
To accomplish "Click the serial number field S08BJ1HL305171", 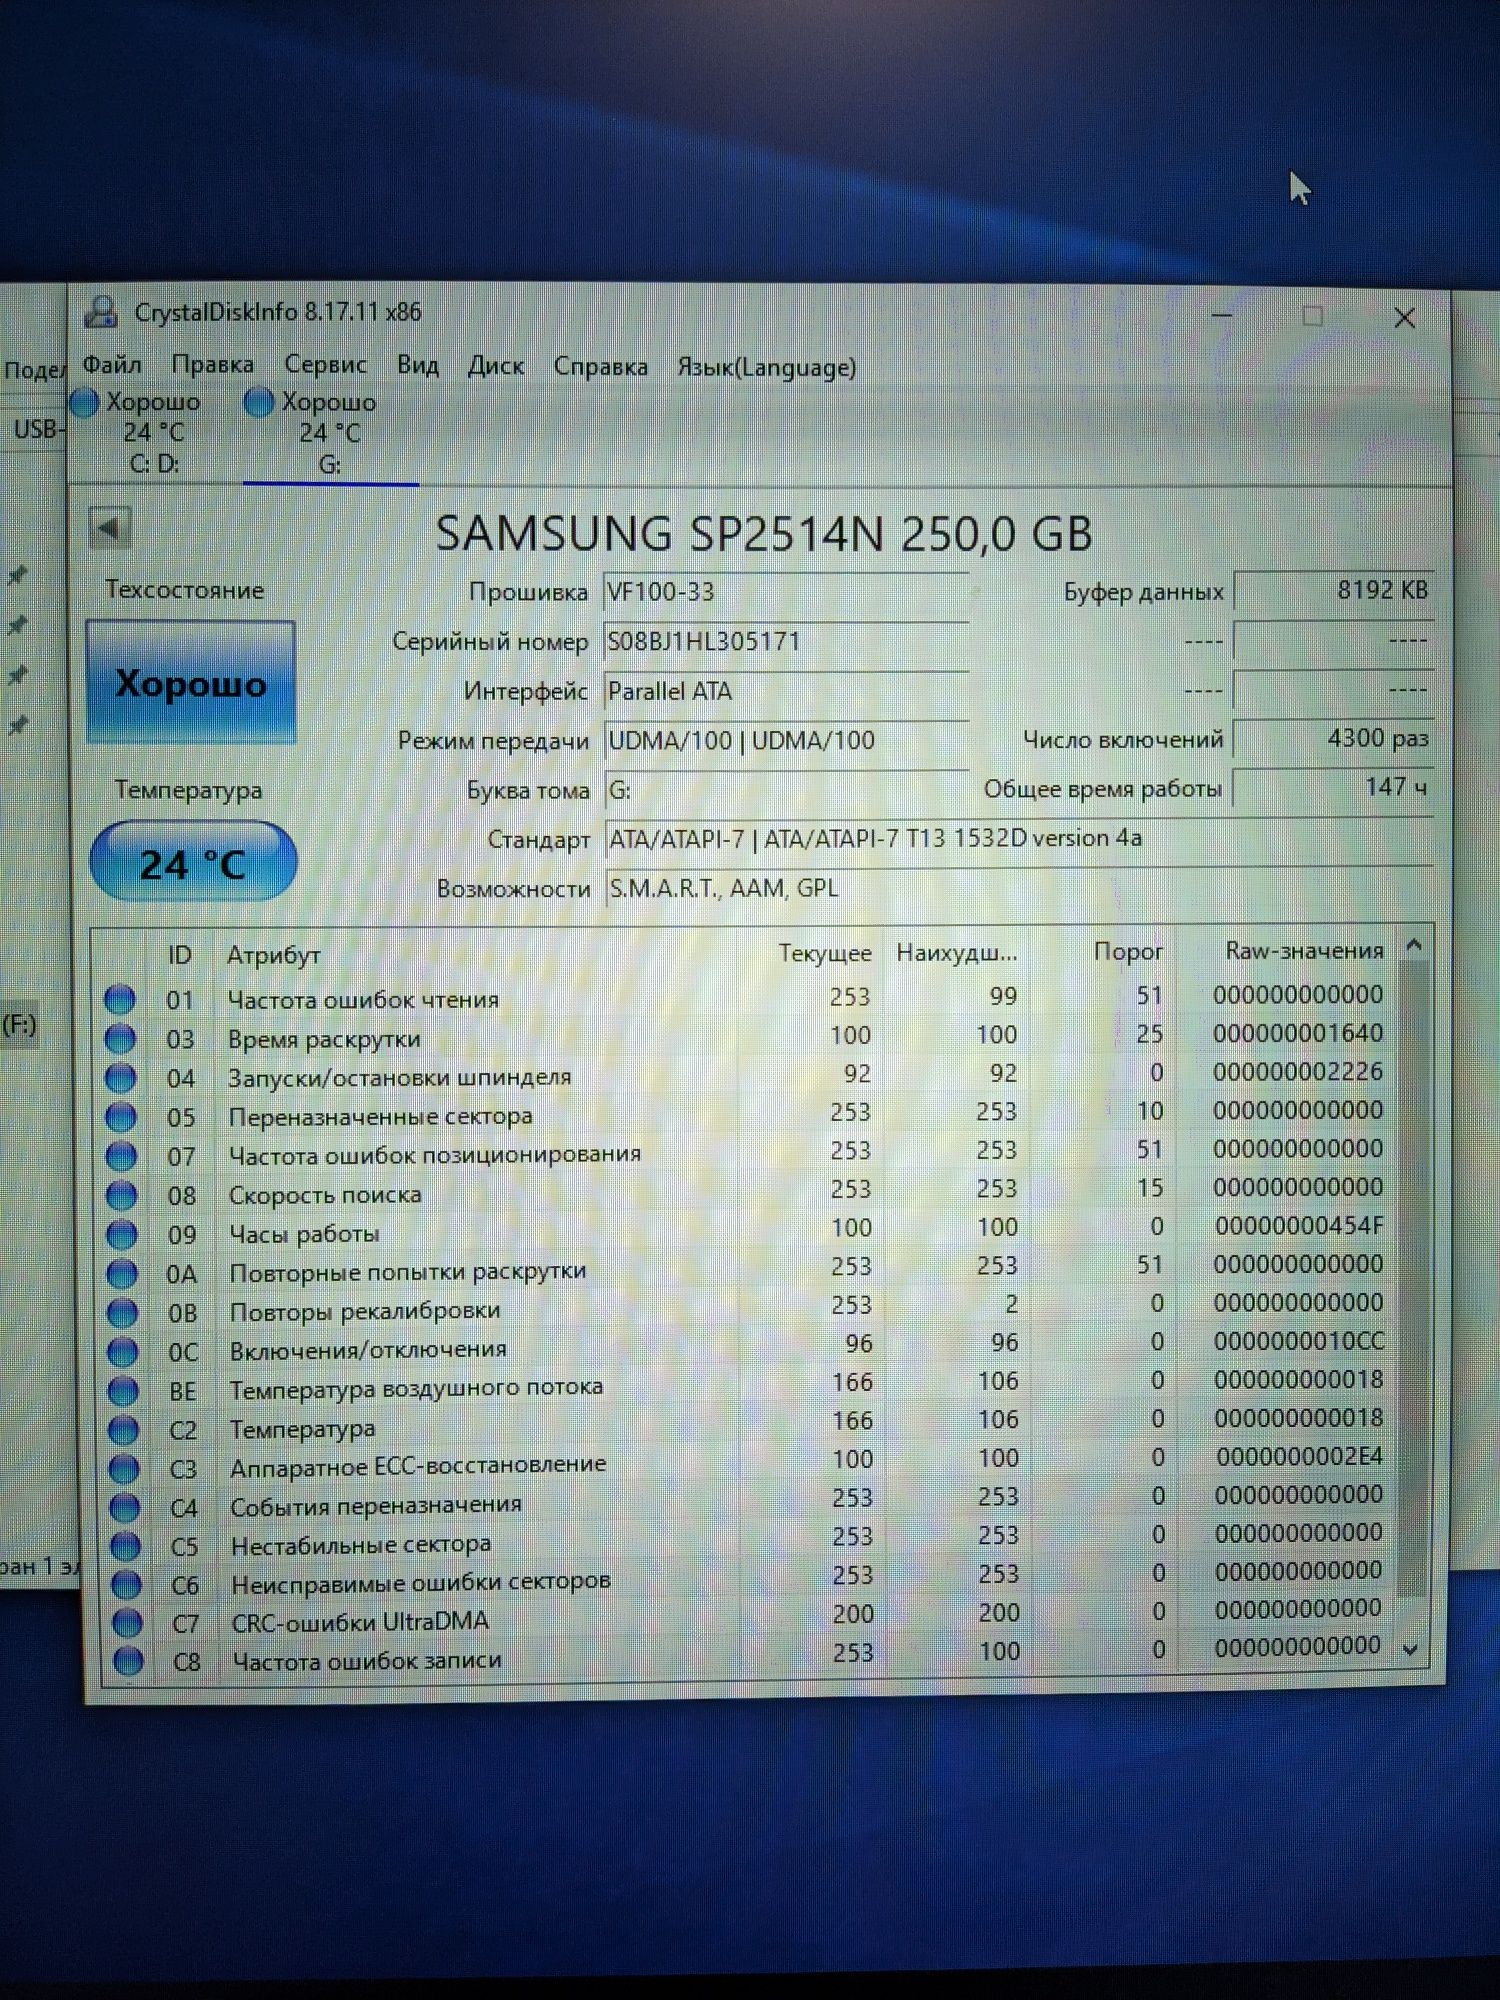I will pyautogui.click(x=786, y=642).
